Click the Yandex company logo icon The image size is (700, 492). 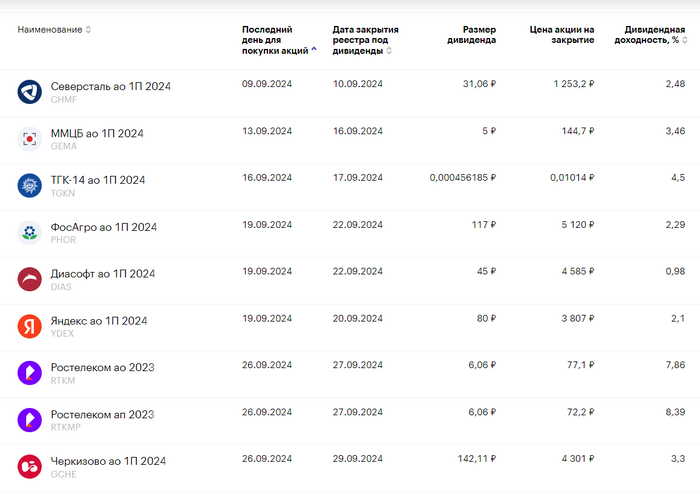(x=28, y=326)
